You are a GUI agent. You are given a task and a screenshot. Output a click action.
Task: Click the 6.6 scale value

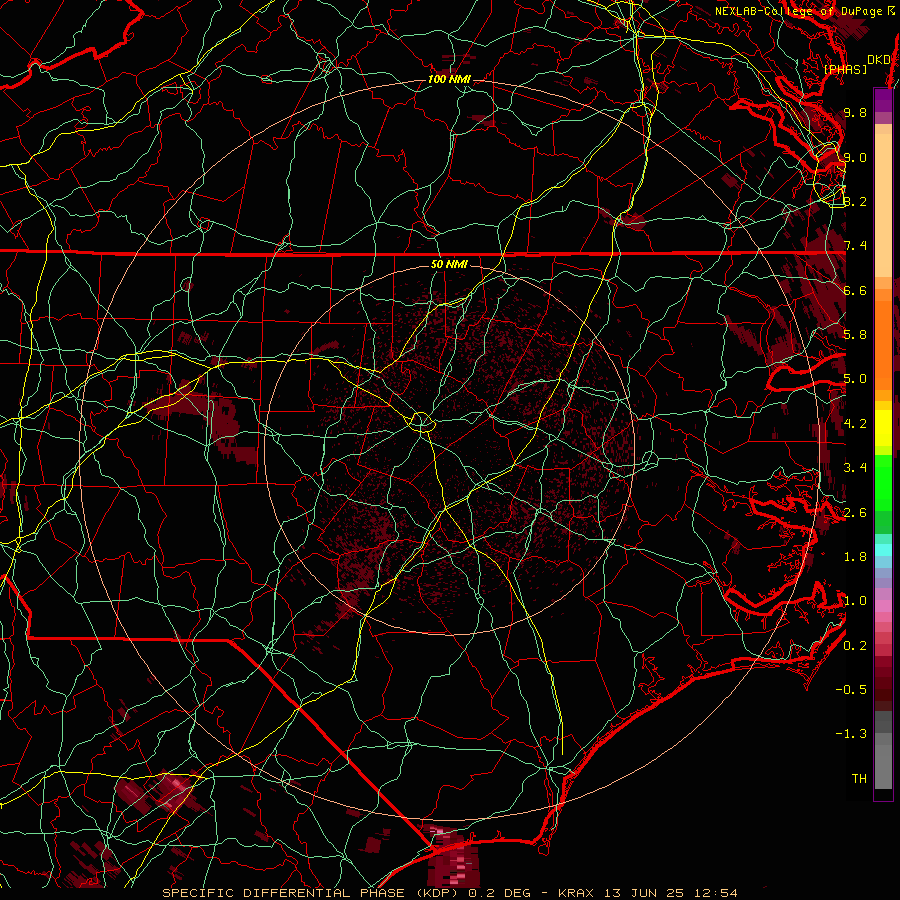[855, 290]
